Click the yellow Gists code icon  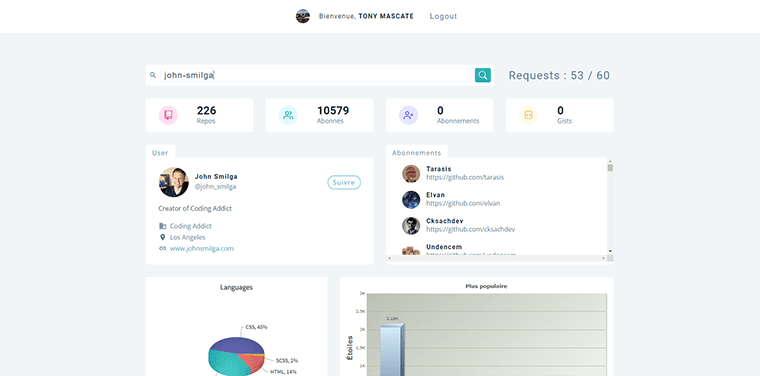(x=529, y=115)
